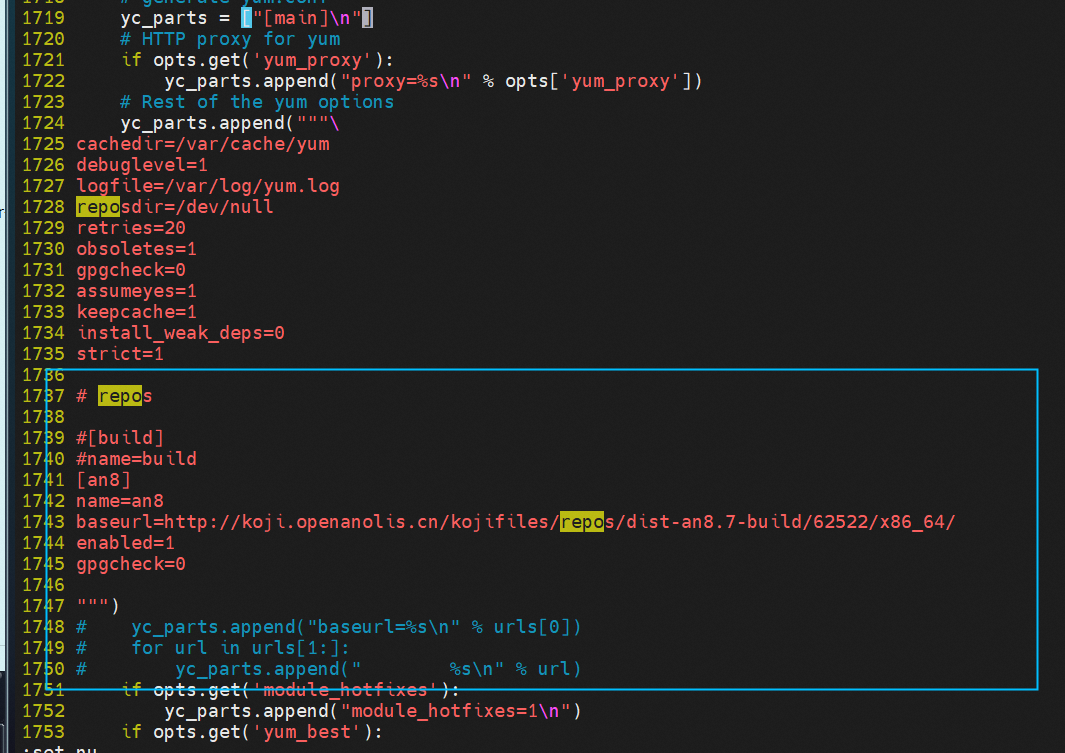Click line number 1753 in the gutter
Viewport: 1065px width, 753px height.
click(43, 732)
